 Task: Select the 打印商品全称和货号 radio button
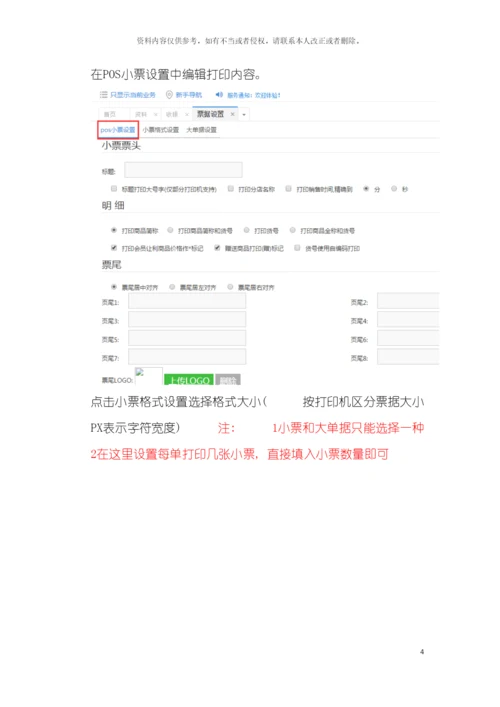[293, 230]
